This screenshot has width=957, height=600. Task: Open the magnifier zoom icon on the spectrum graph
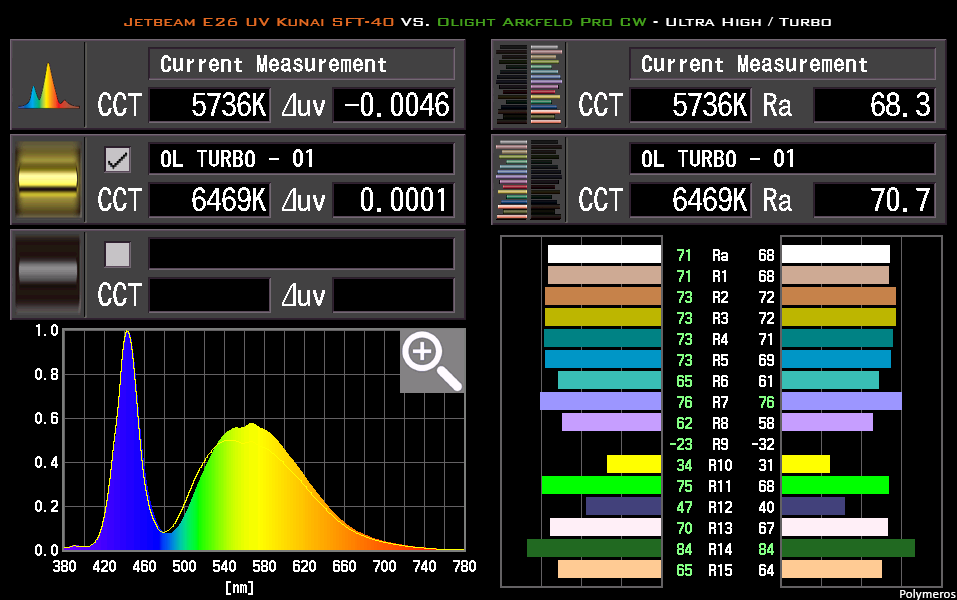[x=431, y=361]
